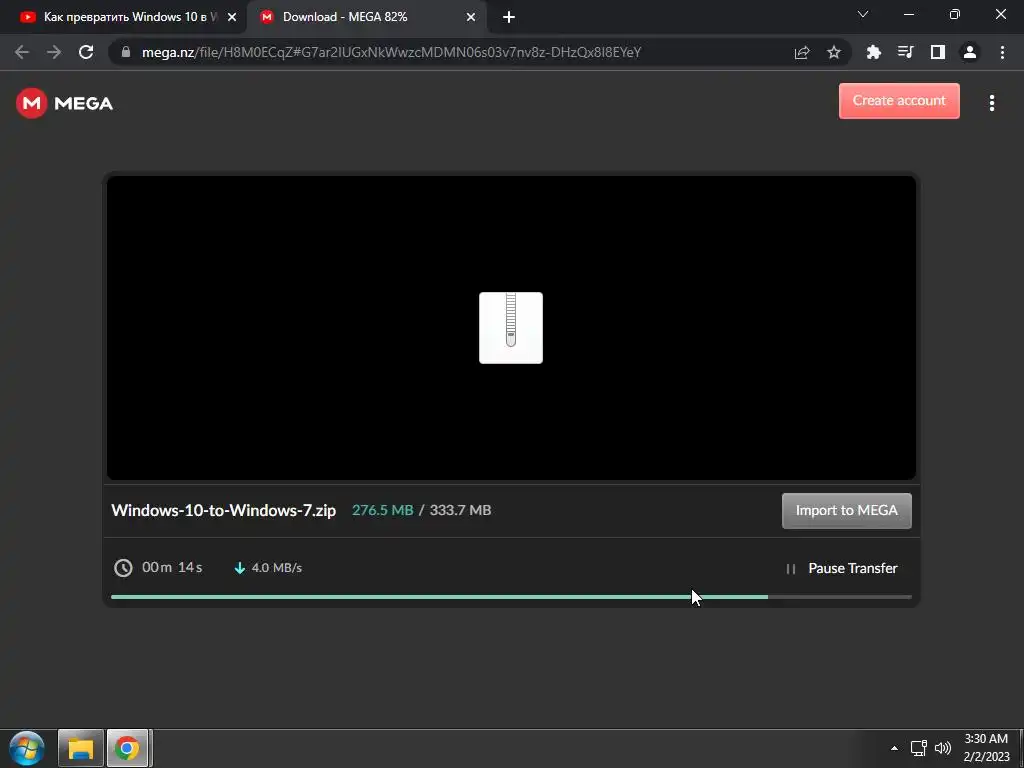This screenshot has width=1024, height=768.
Task: Open Chrome extensions puzzle icon
Action: pyautogui.click(x=873, y=52)
